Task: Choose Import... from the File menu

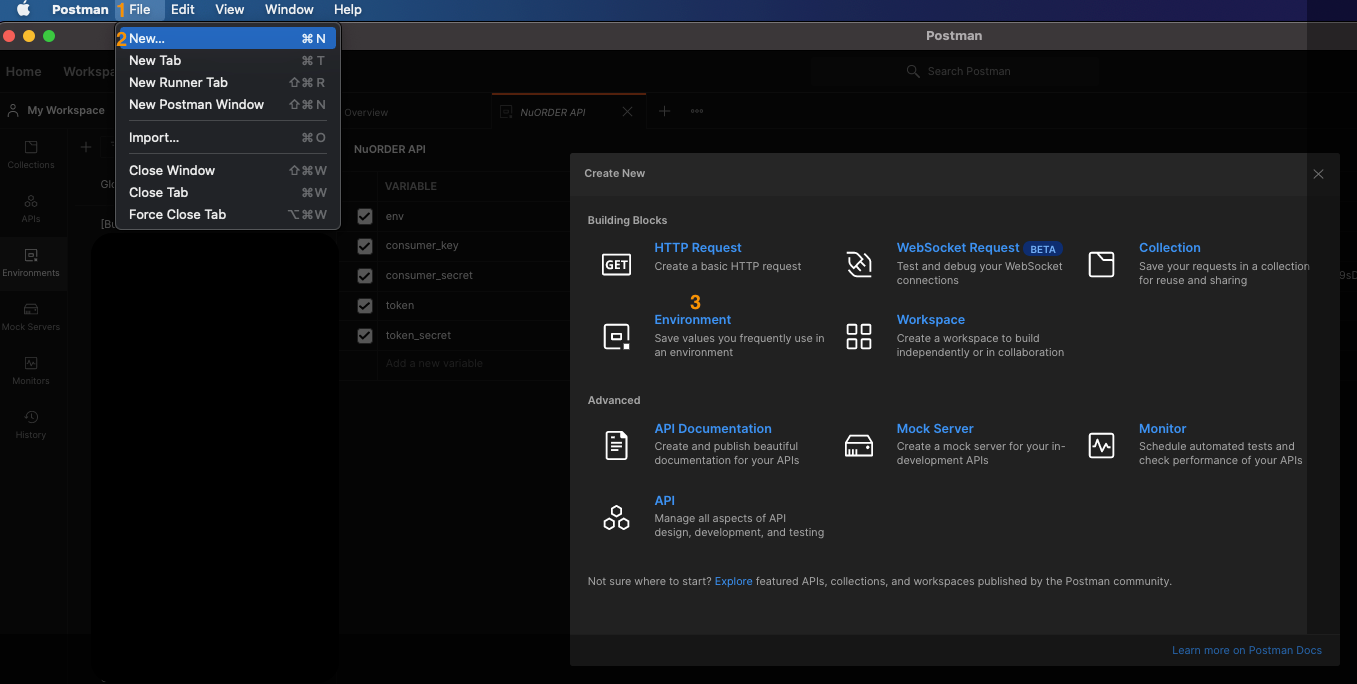Action: click(227, 137)
